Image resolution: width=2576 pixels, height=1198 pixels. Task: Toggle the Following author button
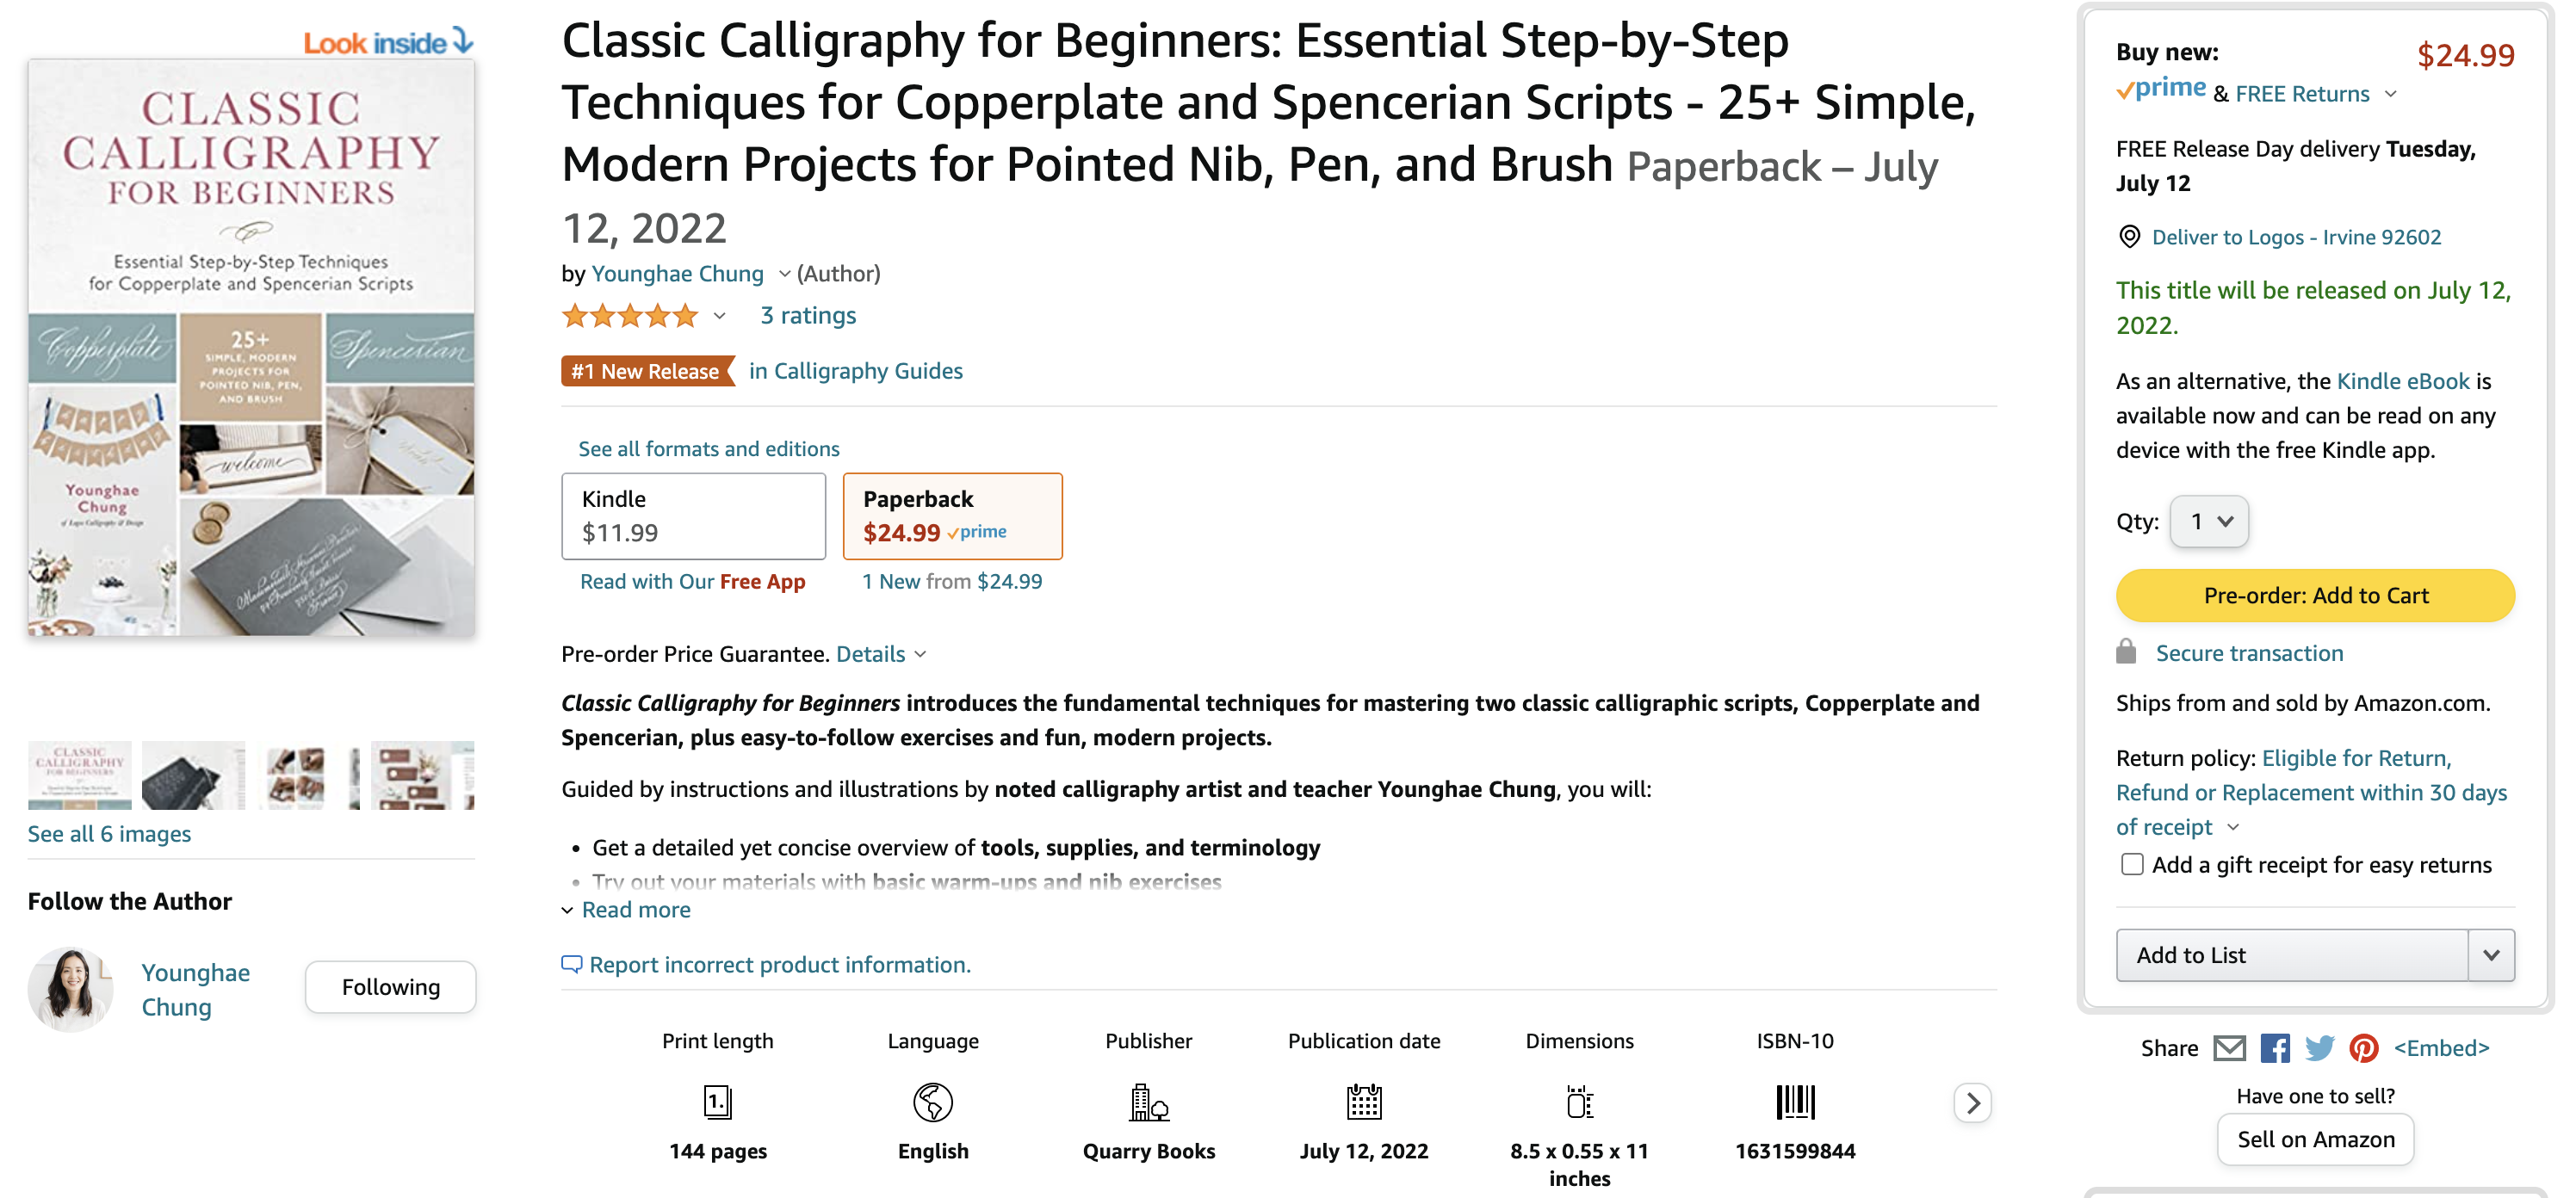(x=390, y=987)
